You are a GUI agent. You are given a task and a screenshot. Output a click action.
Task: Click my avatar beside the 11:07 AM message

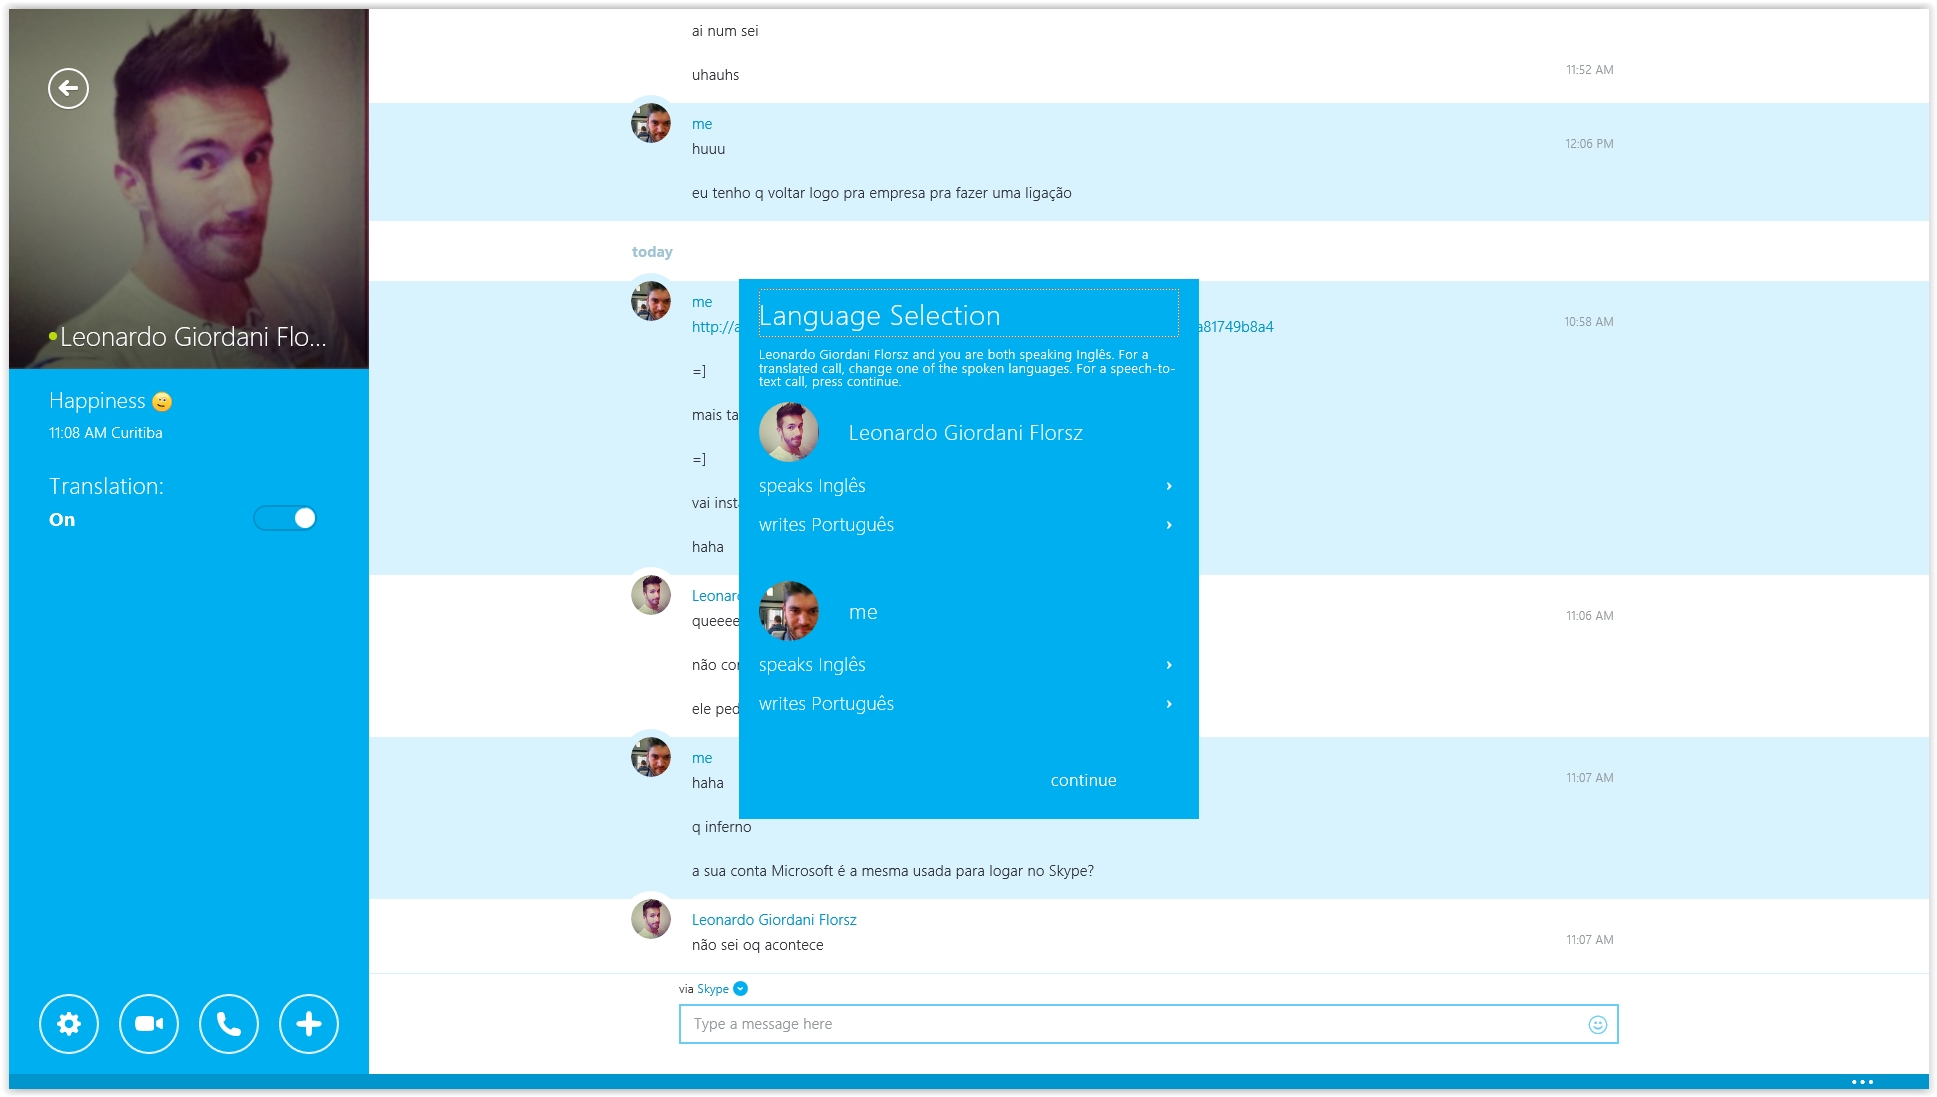[x=651, y=757]
